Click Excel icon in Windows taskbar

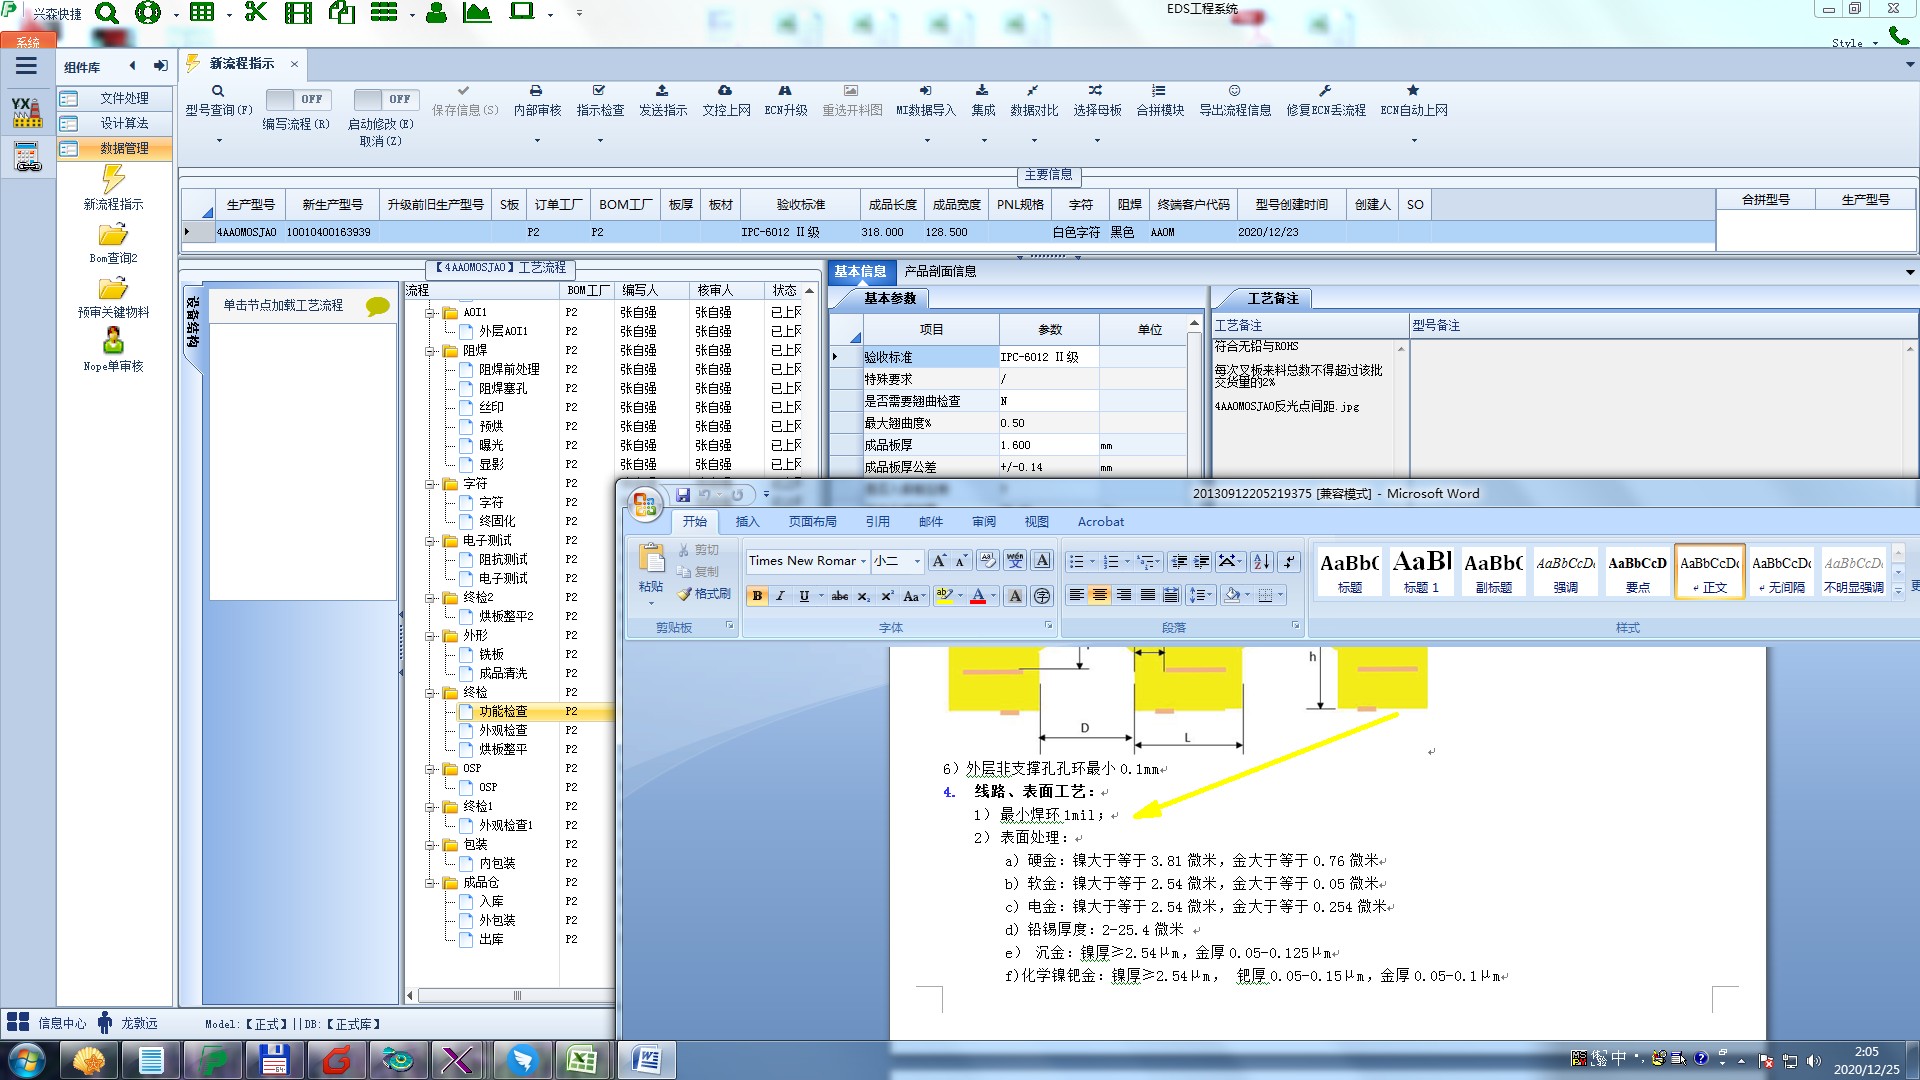click(583, 1060)
